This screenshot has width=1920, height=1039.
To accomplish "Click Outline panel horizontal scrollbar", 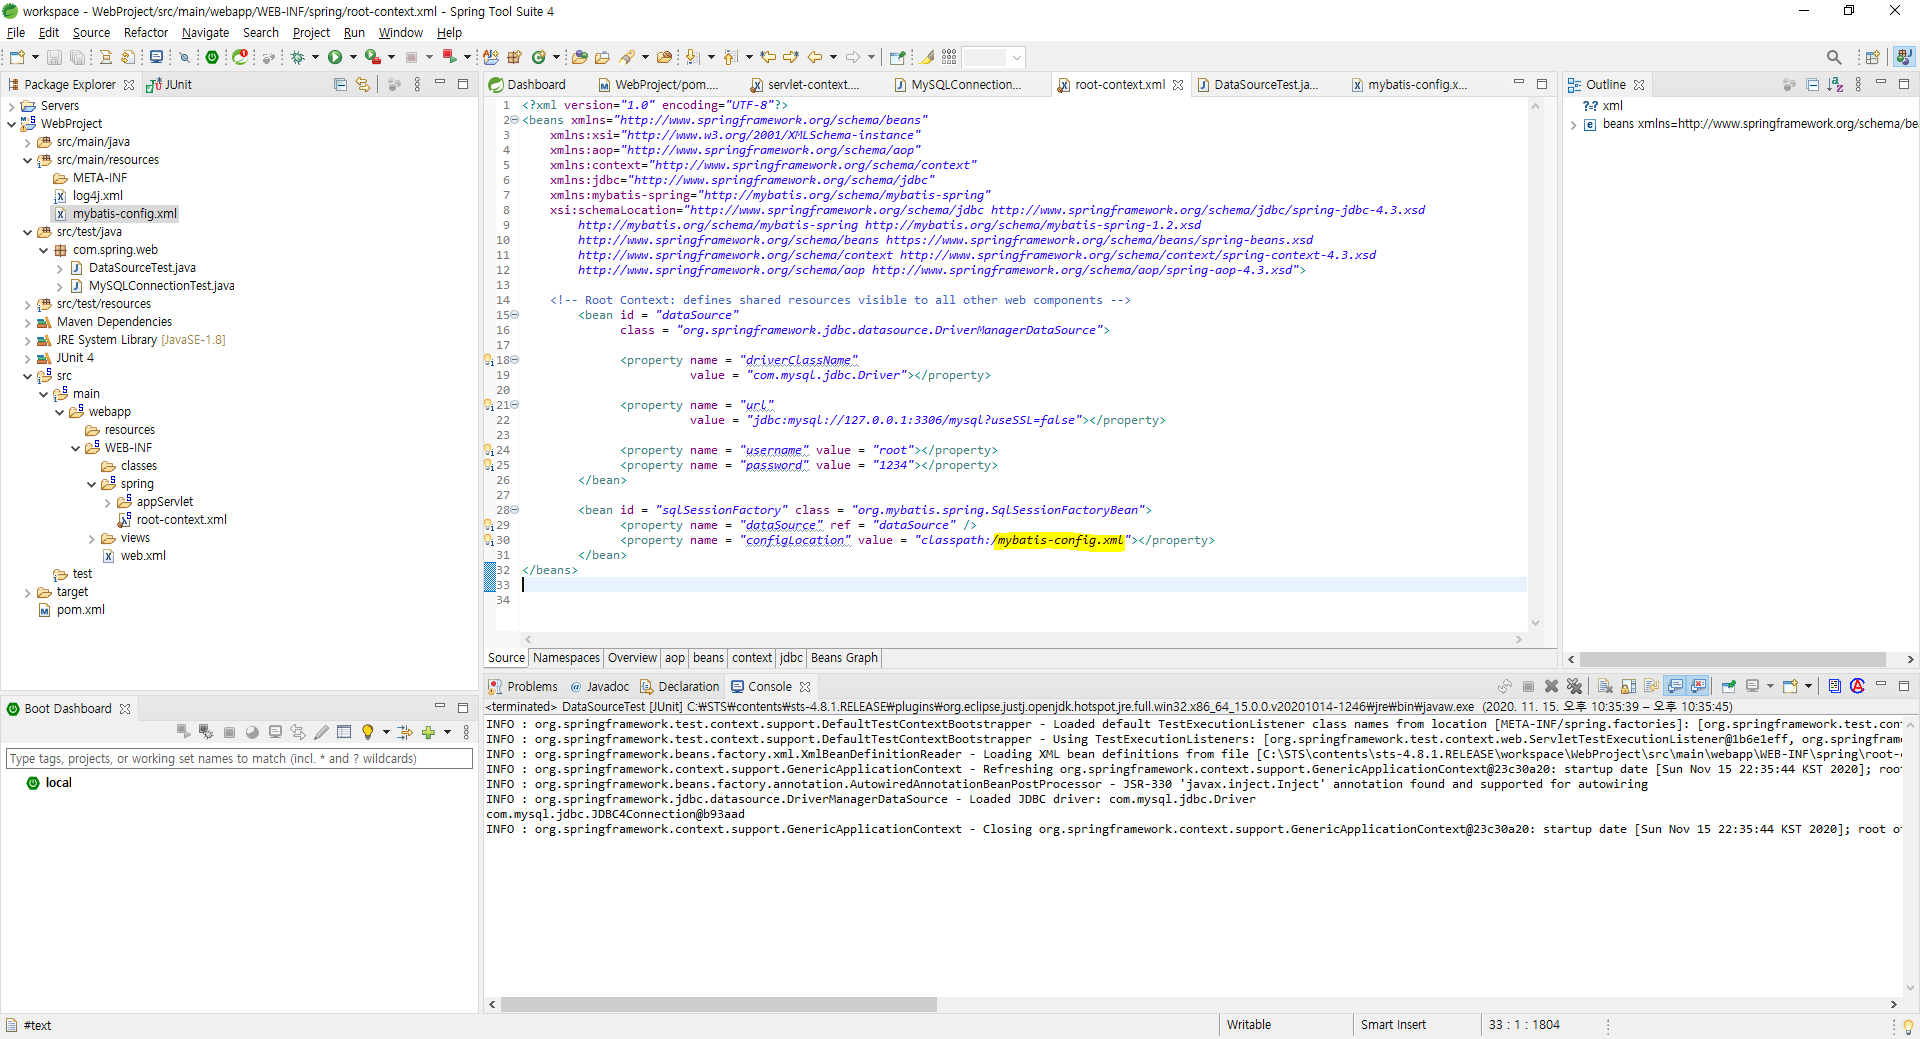I will (1733, 660).
